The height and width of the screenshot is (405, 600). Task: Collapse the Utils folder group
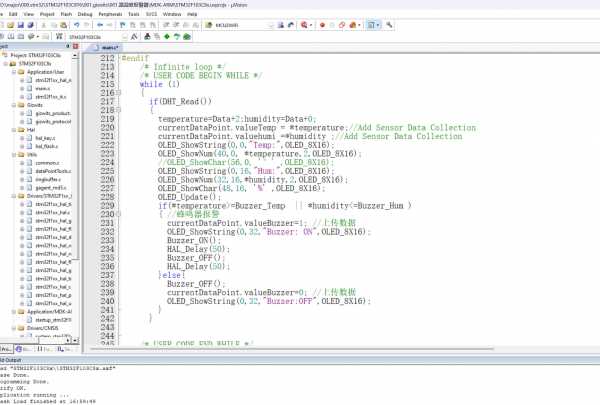pyautogui.click(x=14, y=155)
